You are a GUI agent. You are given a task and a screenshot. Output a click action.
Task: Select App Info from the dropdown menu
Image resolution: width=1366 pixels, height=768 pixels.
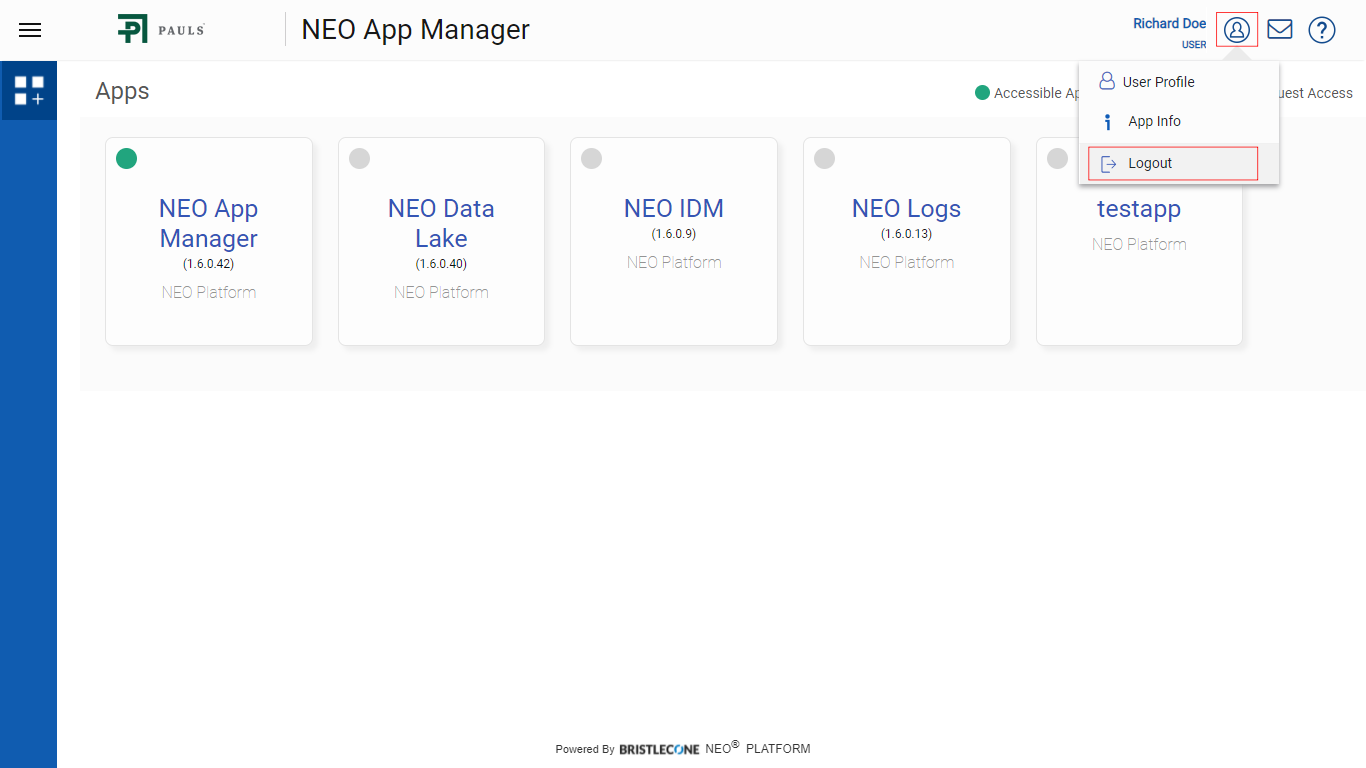pos(1179,122)
